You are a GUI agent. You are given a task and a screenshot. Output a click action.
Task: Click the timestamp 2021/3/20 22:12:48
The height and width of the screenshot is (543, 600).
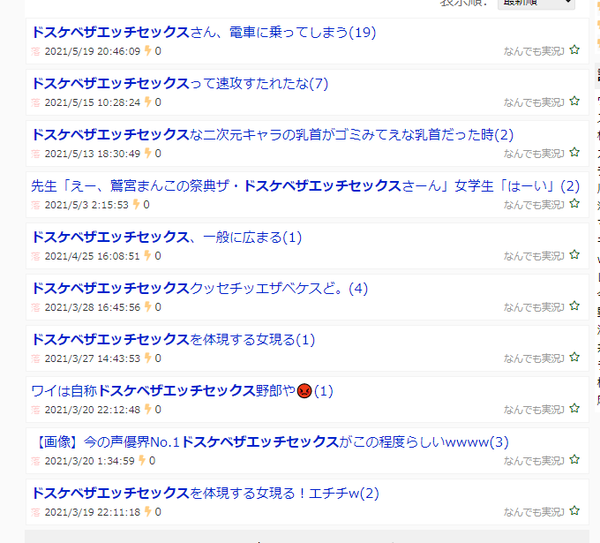[x=93, y=410]
